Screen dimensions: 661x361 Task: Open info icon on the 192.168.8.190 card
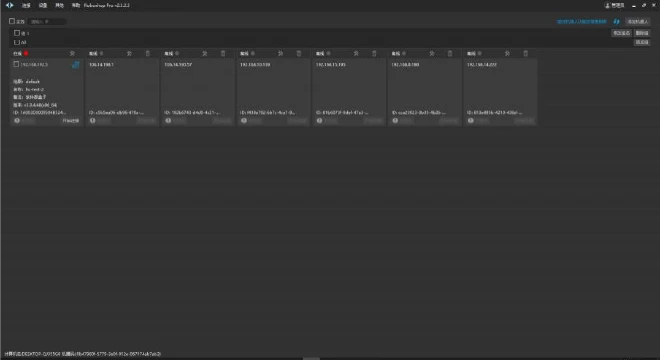(x=395, y=121)
